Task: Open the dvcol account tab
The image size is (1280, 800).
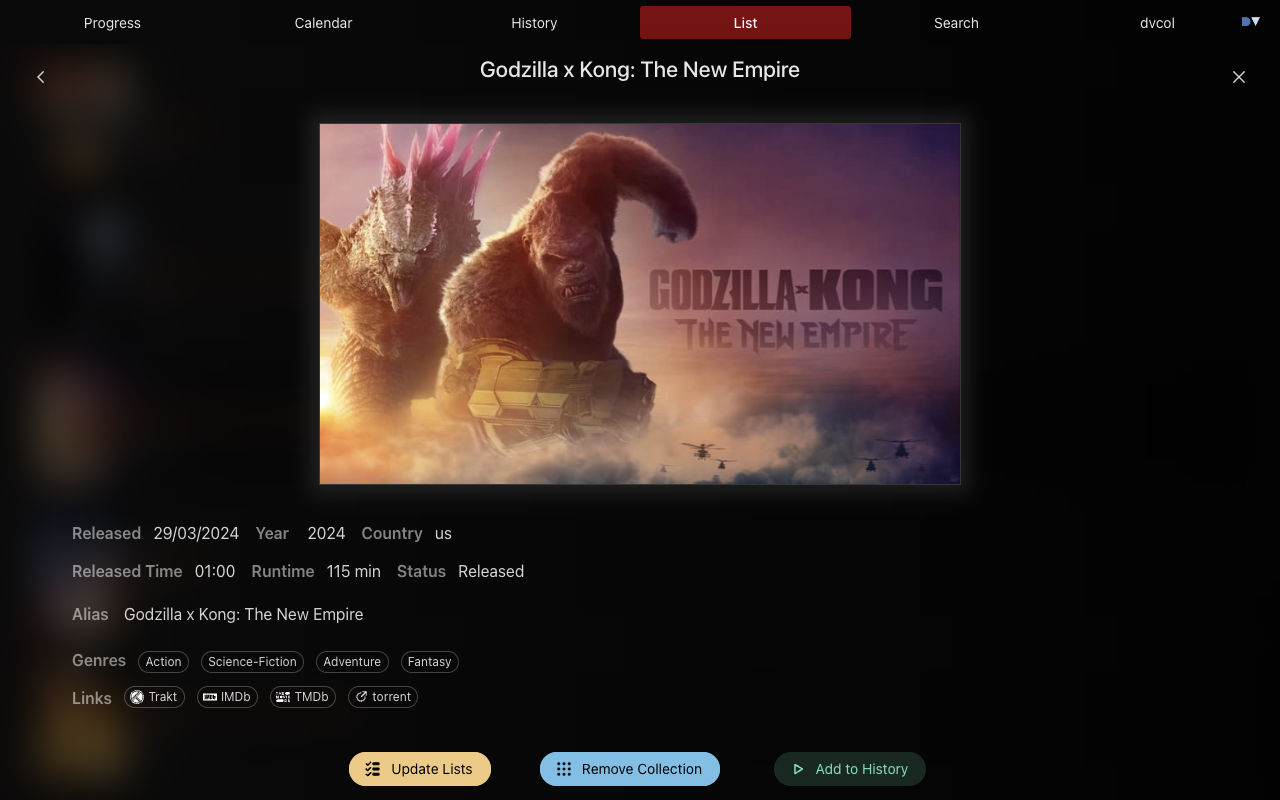Action: pos(1157,23)
